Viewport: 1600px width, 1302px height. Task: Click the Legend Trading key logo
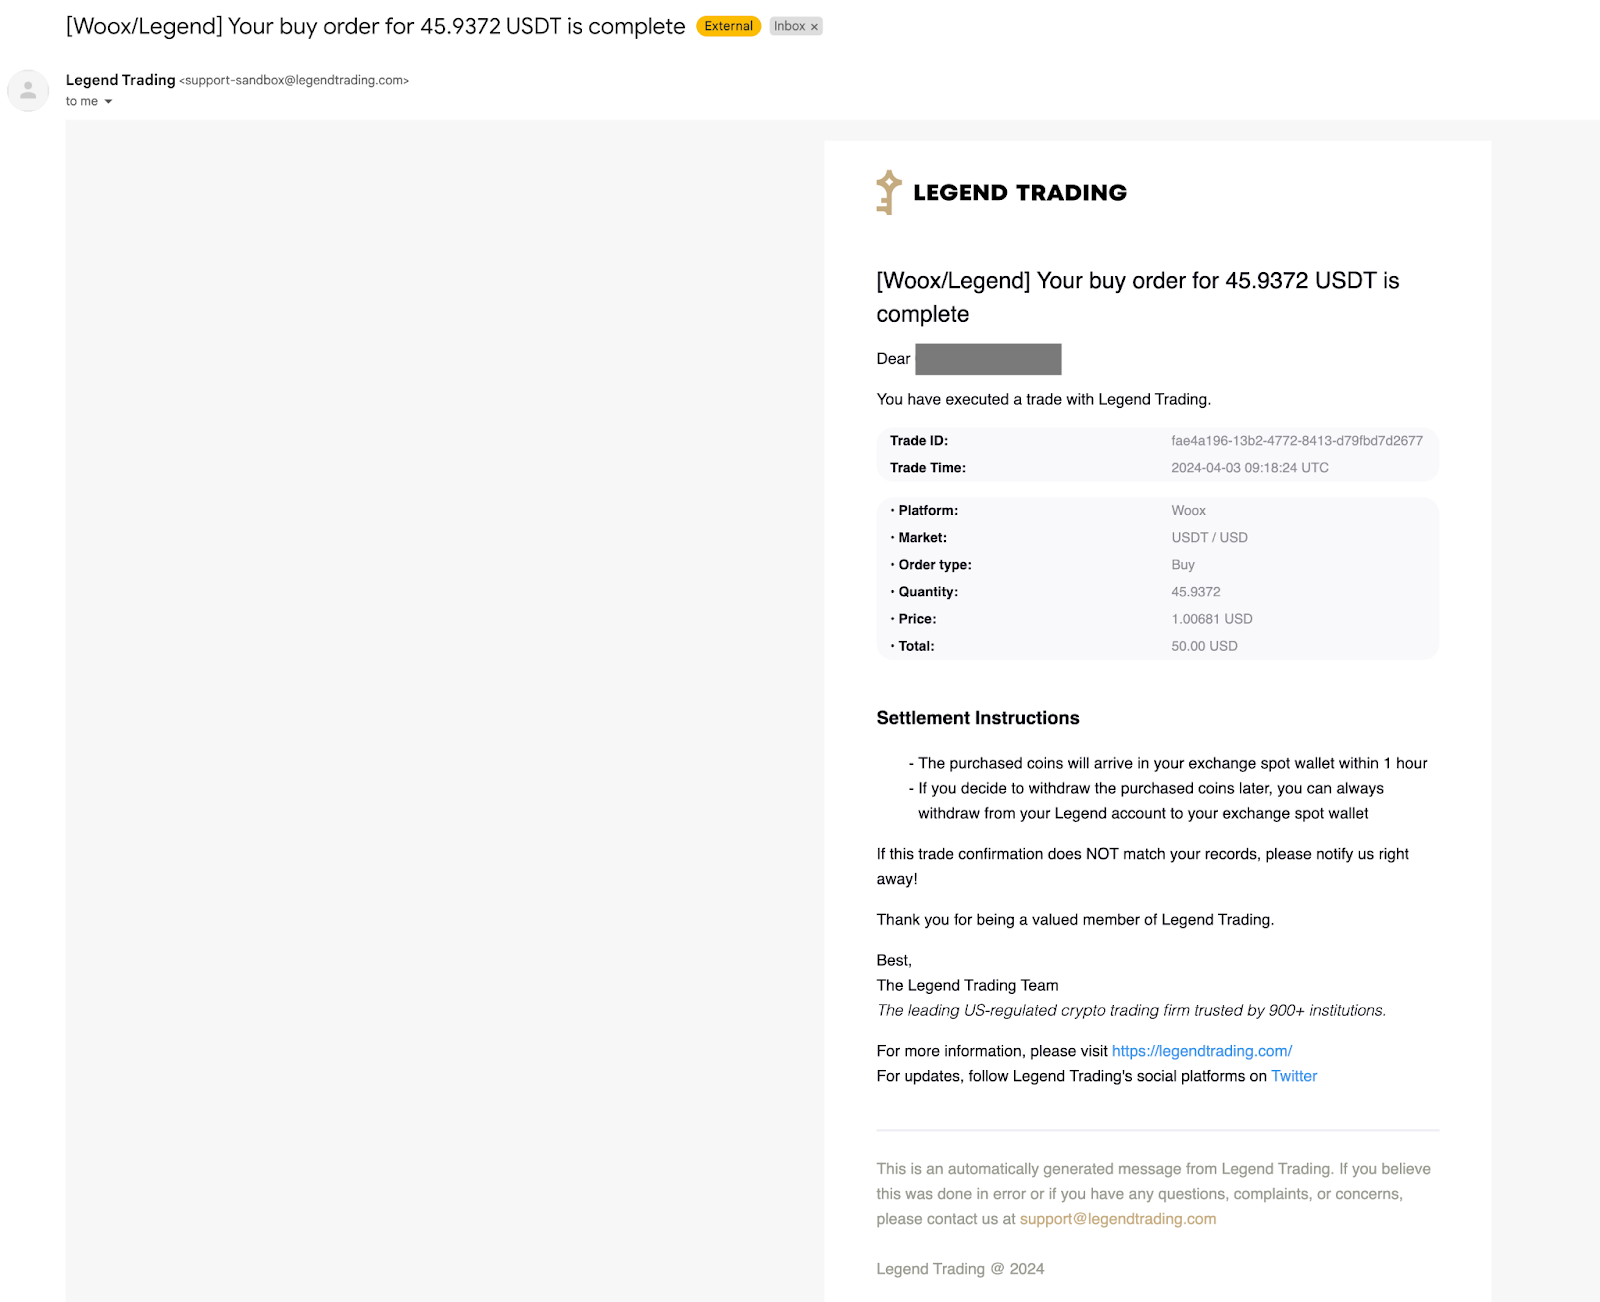click(x=888, y=192)
